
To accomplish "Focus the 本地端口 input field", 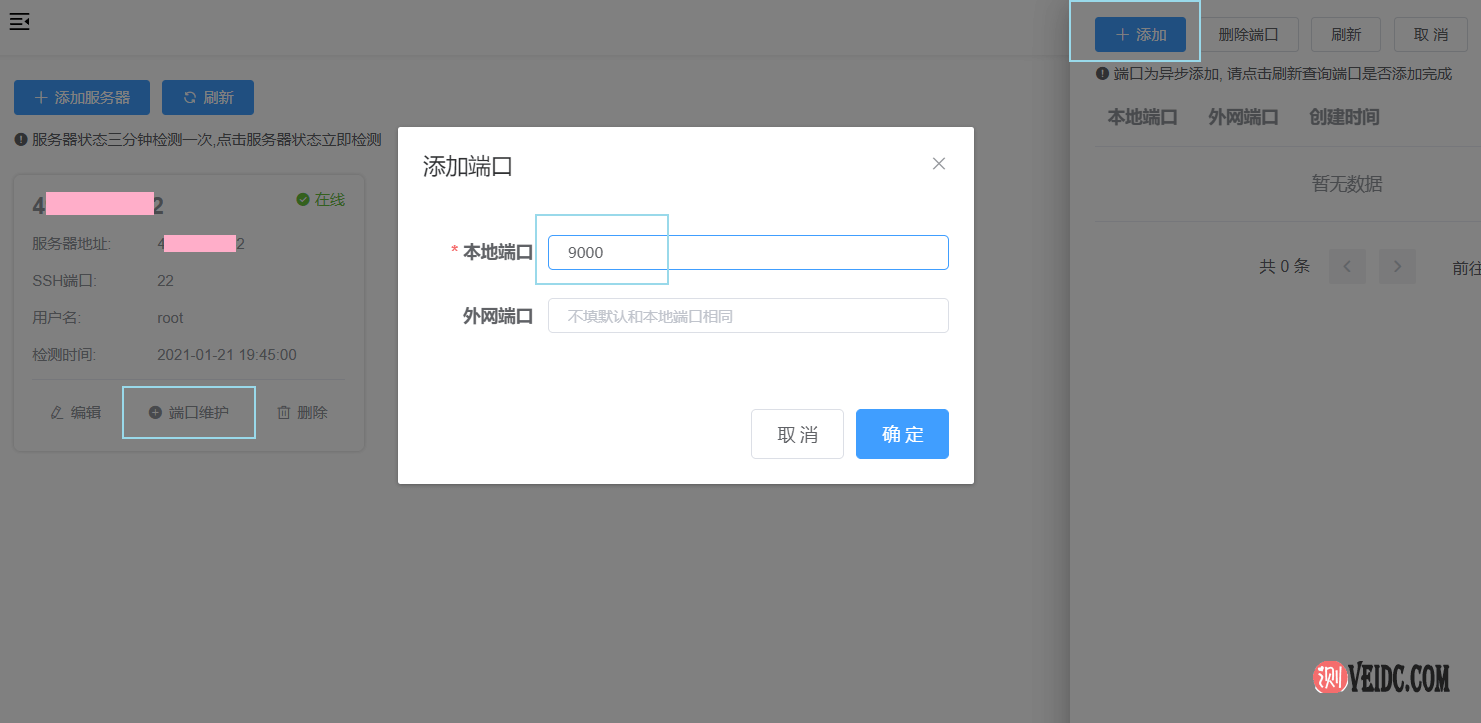I will coord(748,252).
